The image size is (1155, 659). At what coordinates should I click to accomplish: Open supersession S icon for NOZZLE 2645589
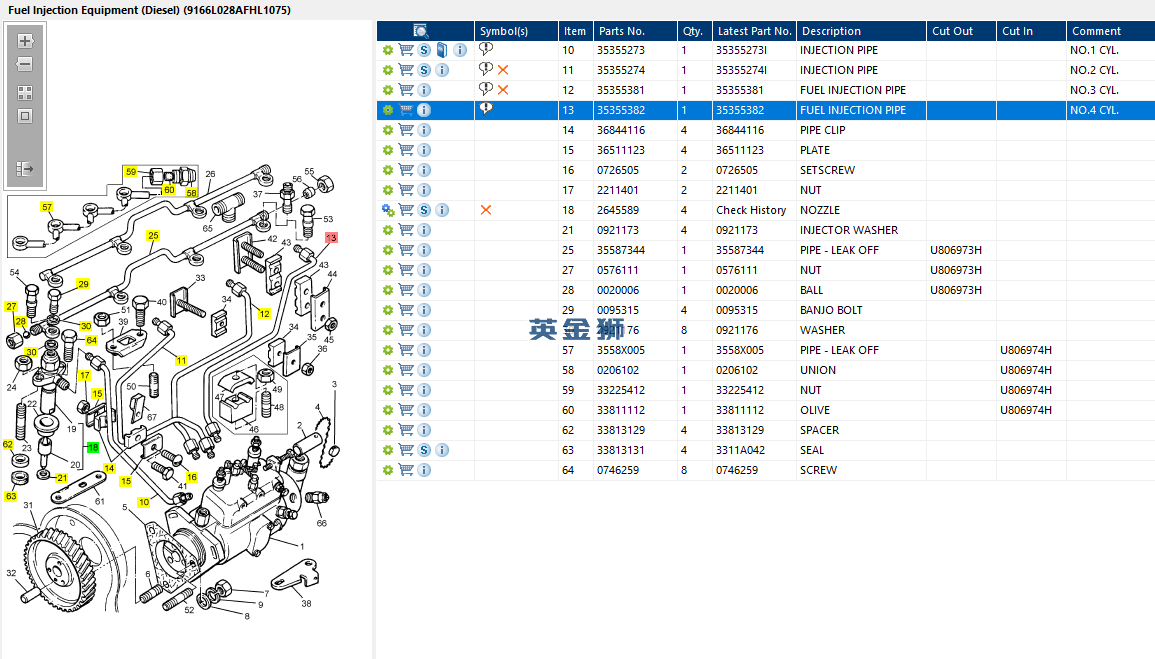pyautogui.click(x=424, y=210)
